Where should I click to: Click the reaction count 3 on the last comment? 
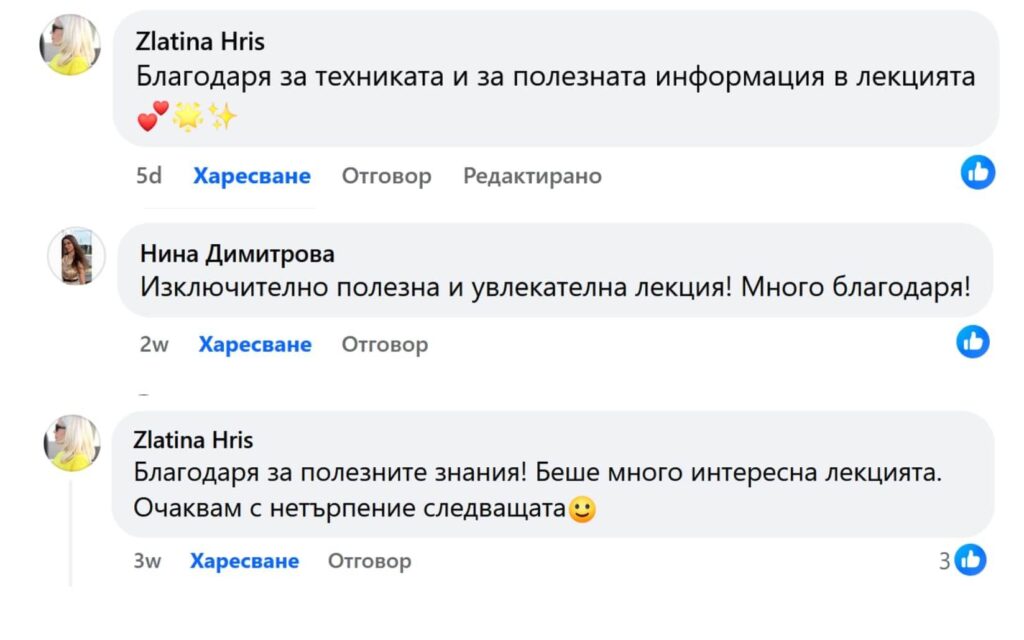coord(944,561)
